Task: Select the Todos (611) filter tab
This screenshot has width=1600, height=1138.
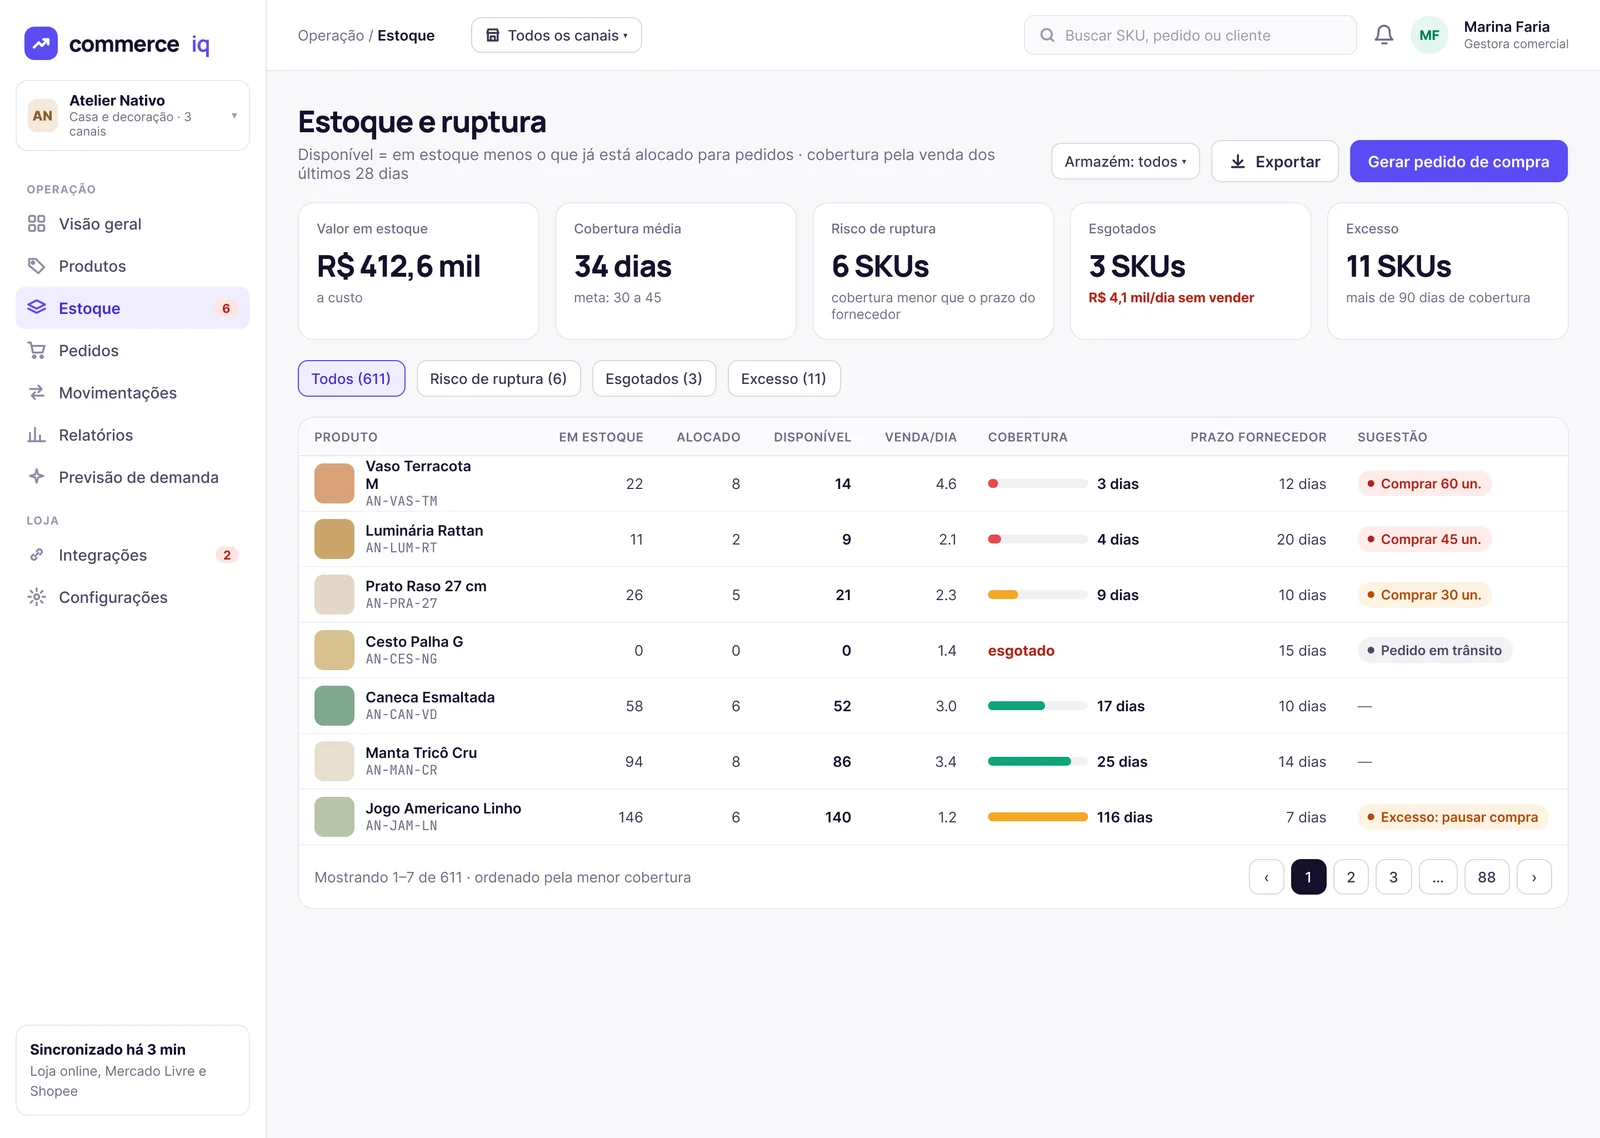Action: [x=351, y=379]
